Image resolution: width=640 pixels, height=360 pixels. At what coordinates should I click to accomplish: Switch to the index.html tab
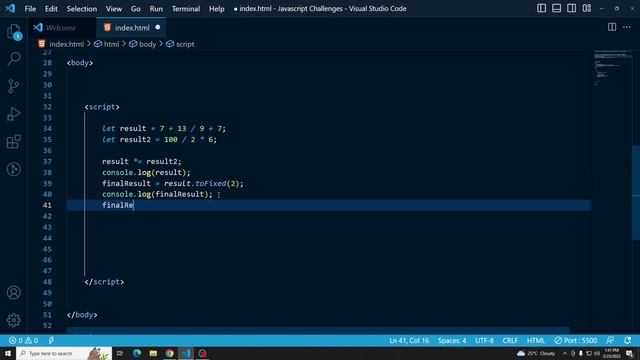131,28
